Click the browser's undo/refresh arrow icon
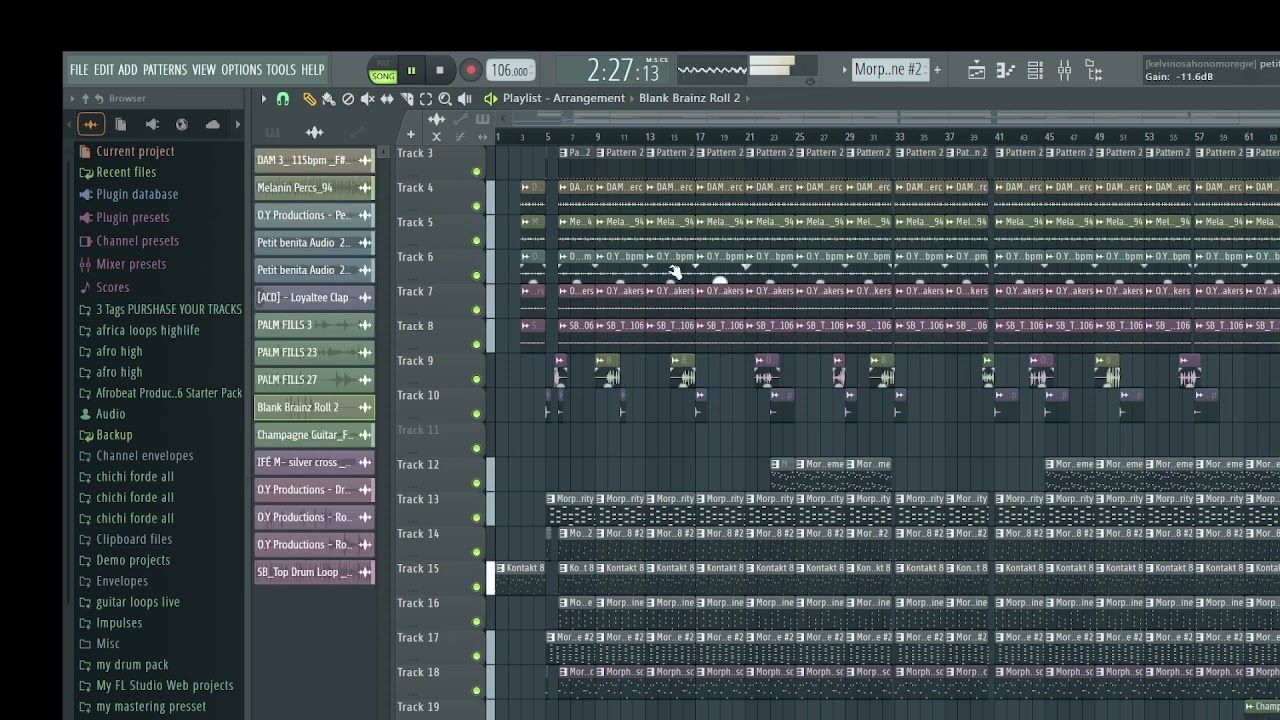This screenshot has height=720, width=1280. (100, 98)
